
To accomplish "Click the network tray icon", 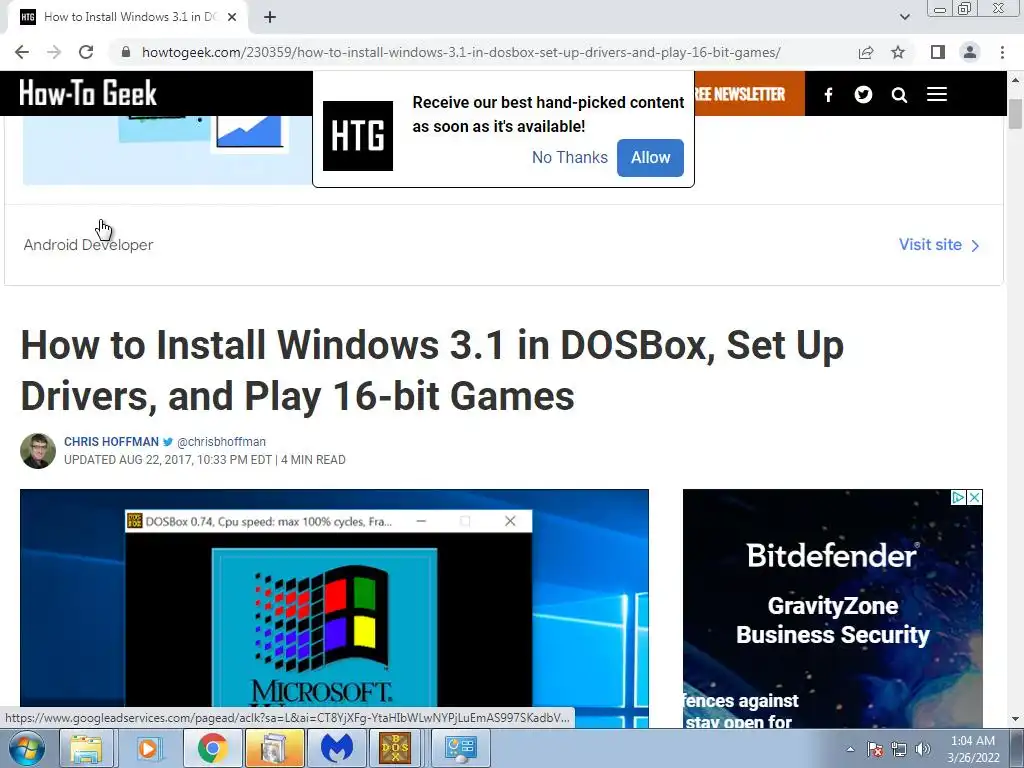I will 899,749.
